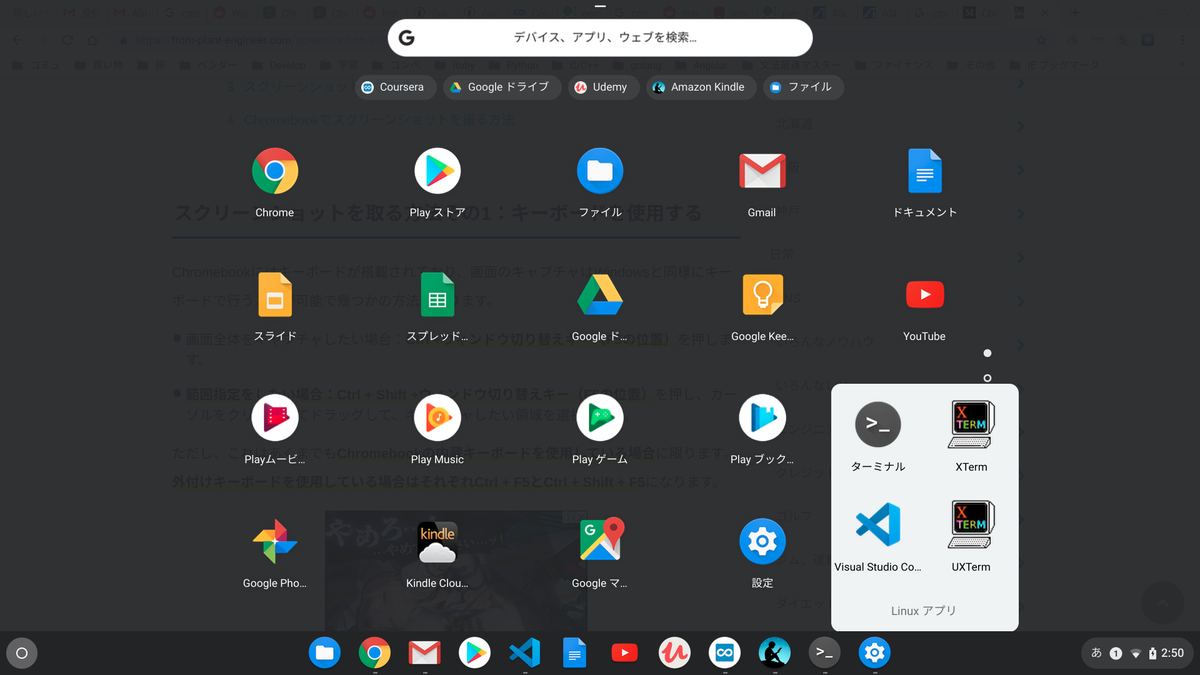Open XTerm in the Linux アプリ folder
Viewport: 1200px width, 675px height.
[971, 424]
